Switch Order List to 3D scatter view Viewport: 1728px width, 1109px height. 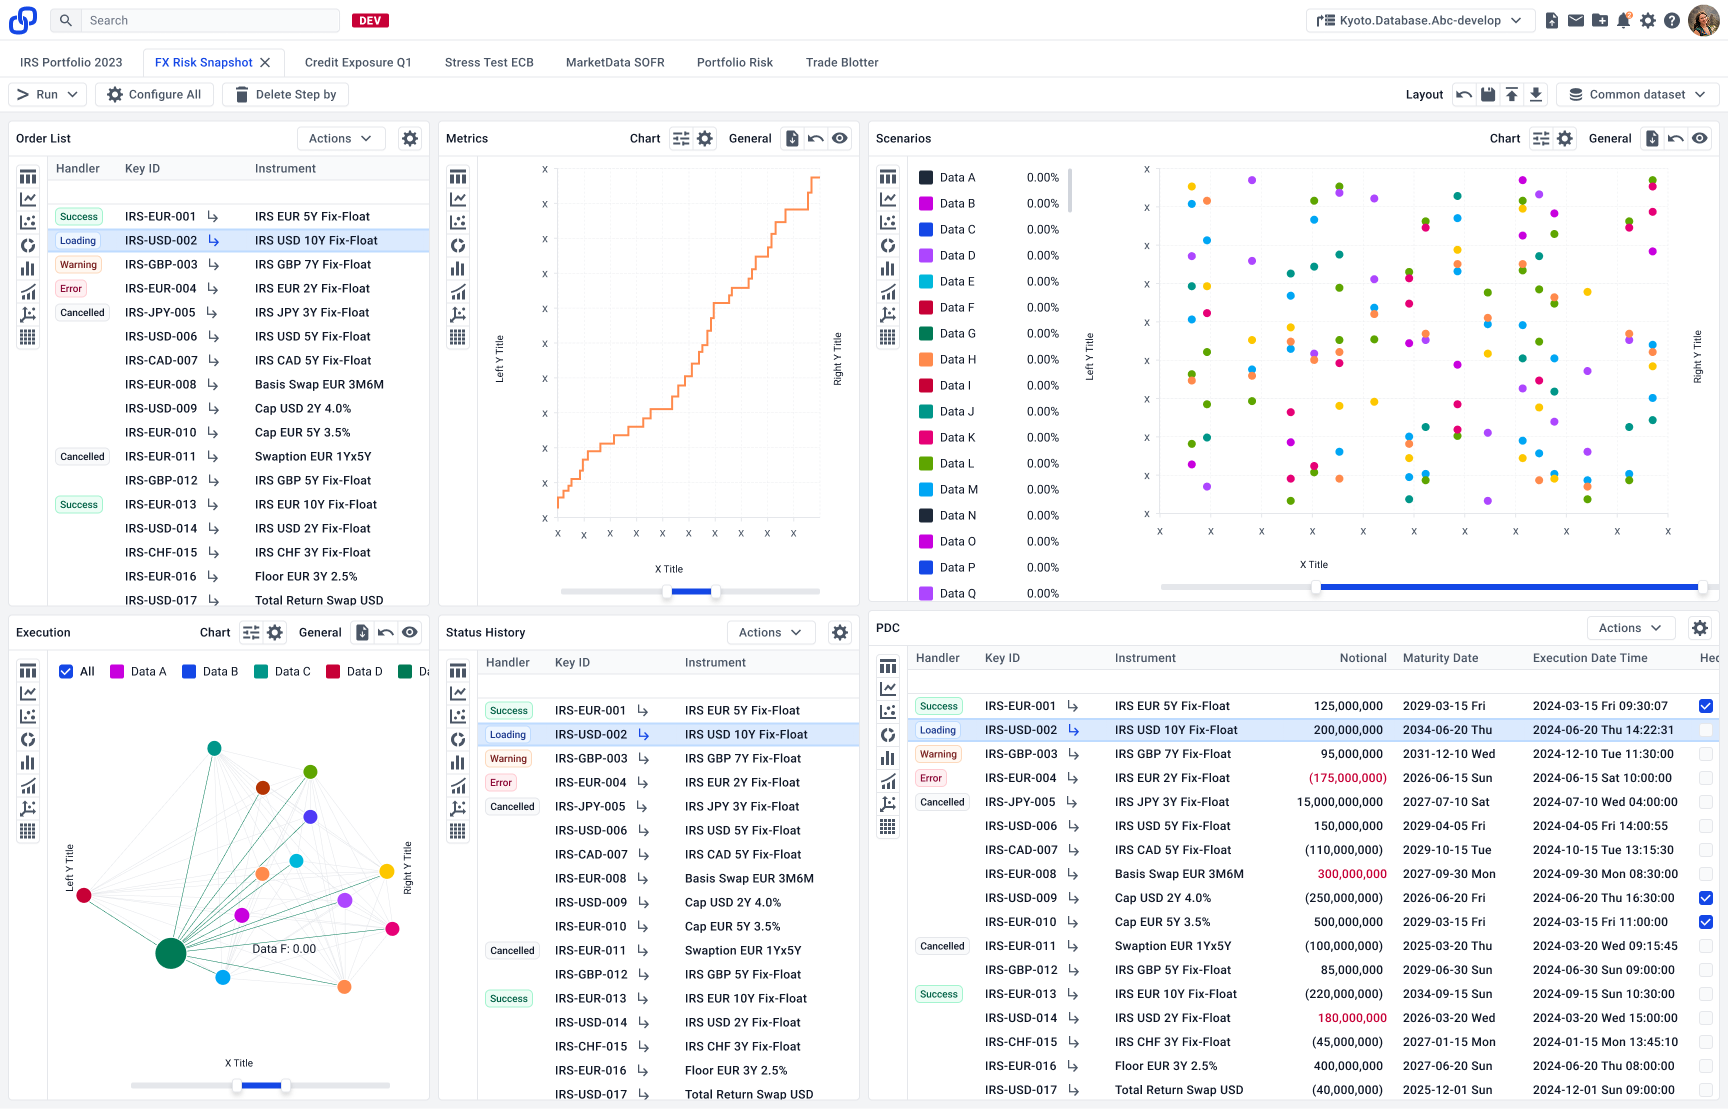pos(28,314)
